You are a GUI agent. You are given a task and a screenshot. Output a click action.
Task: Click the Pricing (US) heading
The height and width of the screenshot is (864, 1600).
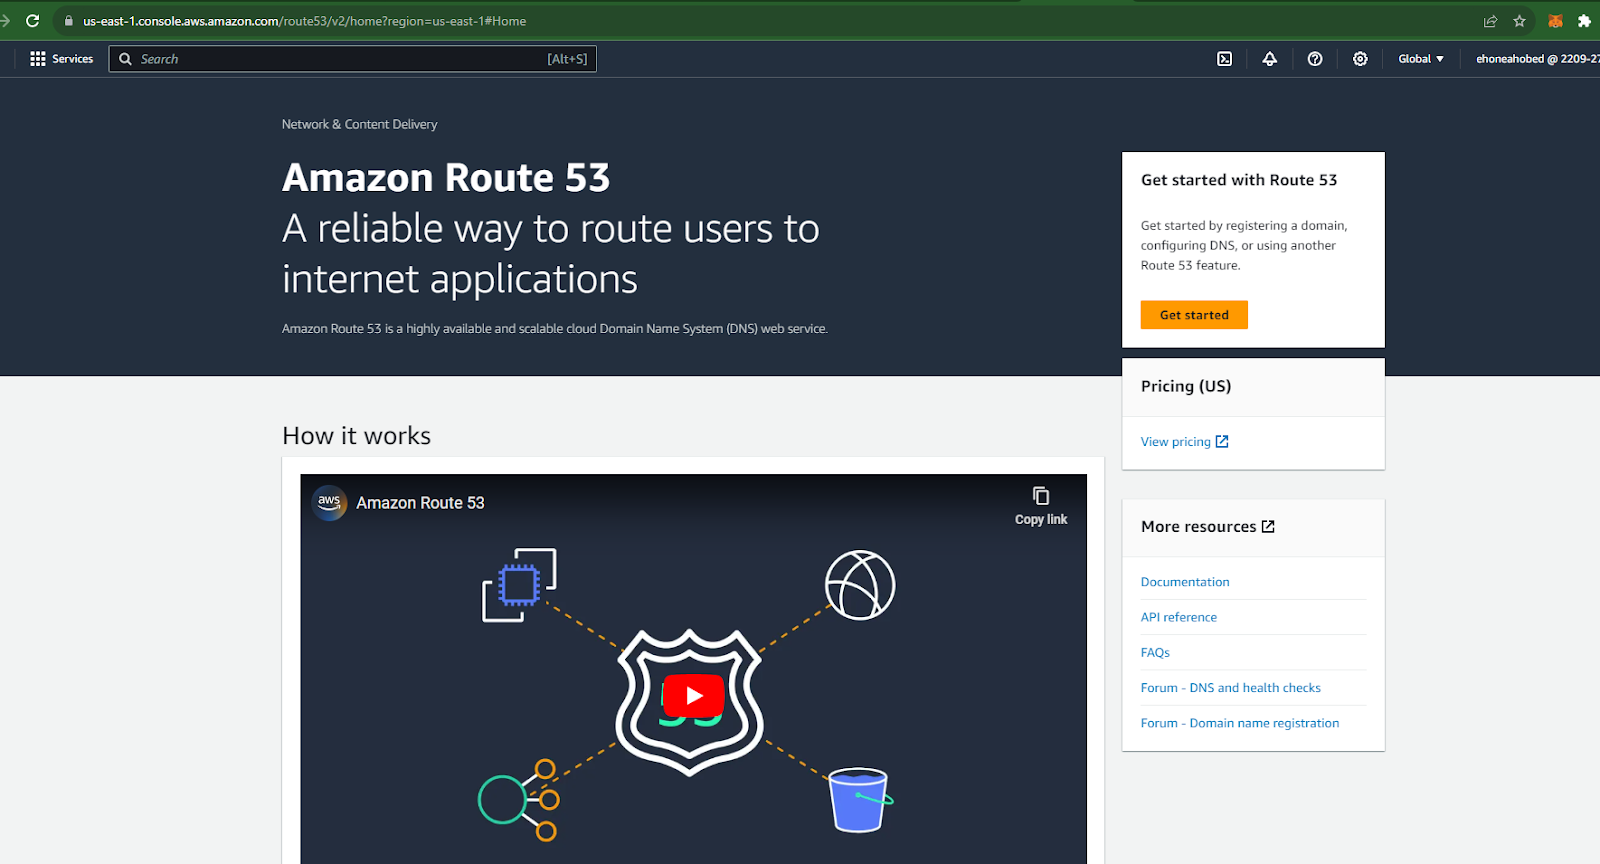(x=1186, y=386)
